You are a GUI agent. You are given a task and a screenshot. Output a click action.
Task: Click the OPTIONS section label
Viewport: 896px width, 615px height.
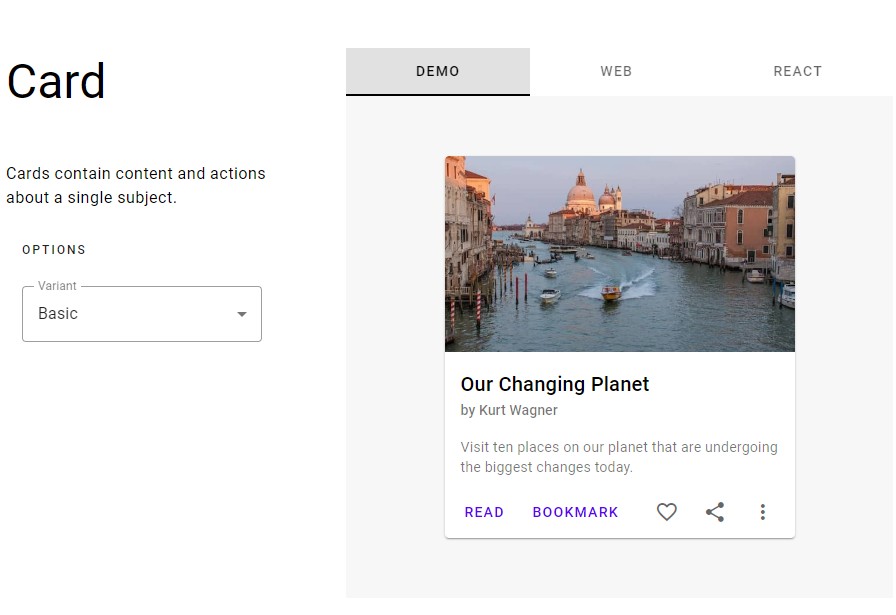click(x=54, y=250)
